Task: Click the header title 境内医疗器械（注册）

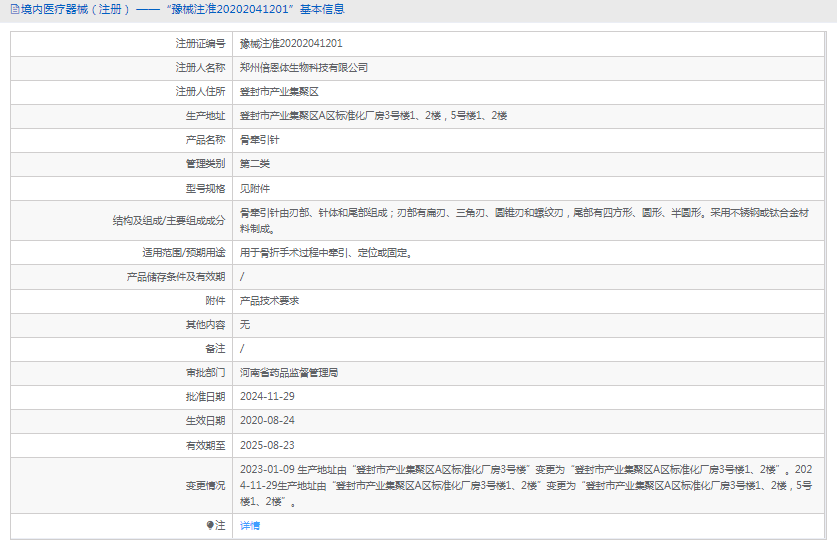Action: pyautogui.click(x=75, y=9)
